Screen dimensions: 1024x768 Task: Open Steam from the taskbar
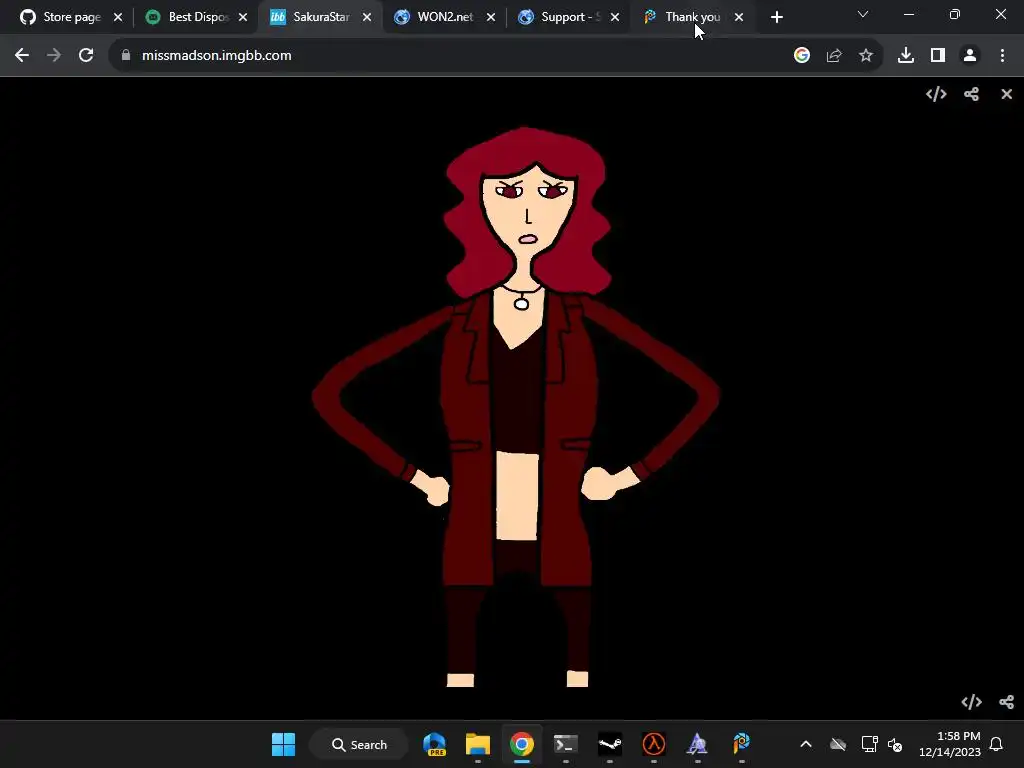coord(610,744)
